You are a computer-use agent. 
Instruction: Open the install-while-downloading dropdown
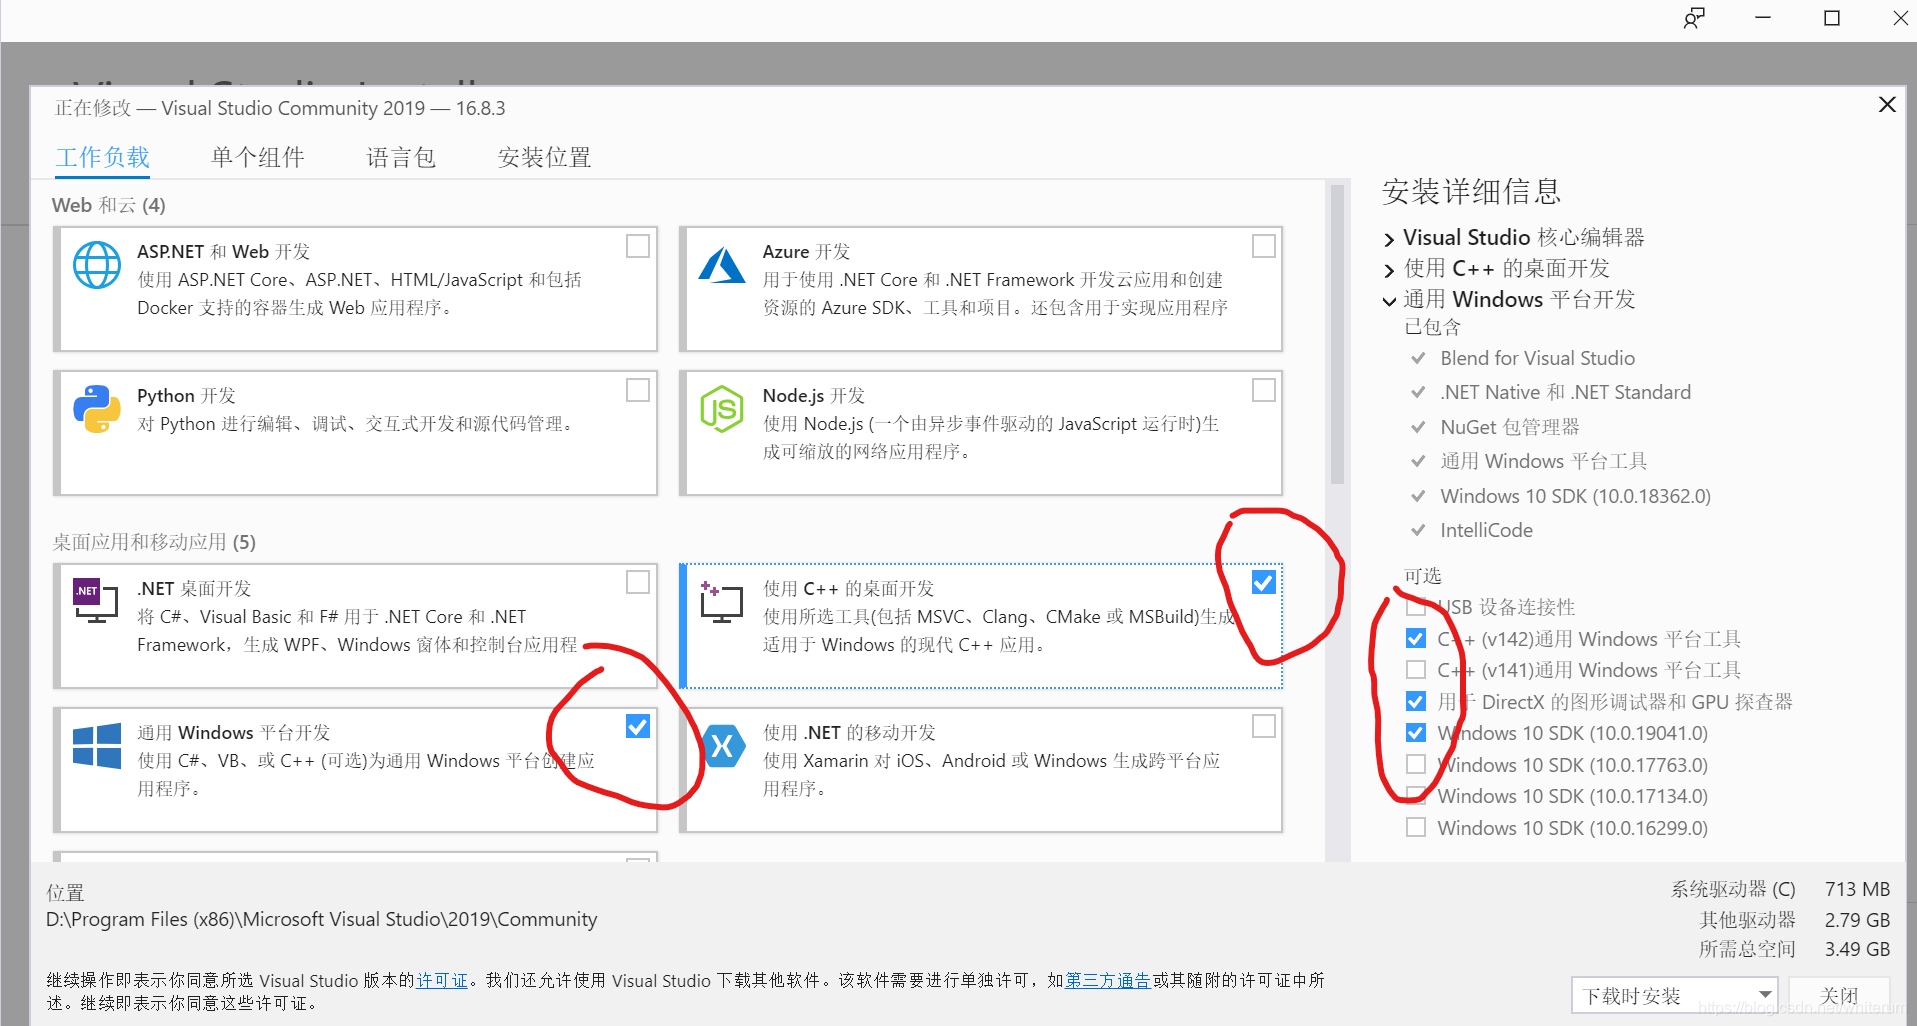(1675, 996)
